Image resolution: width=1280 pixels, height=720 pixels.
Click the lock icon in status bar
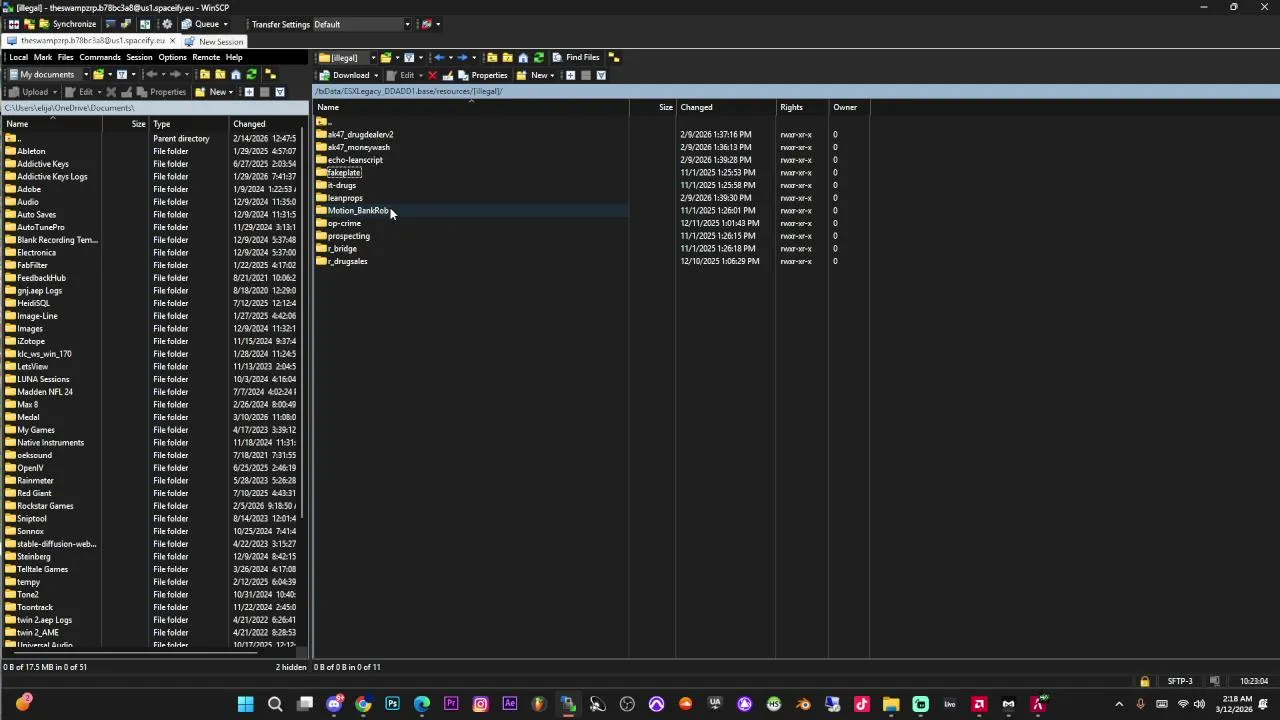1144,681
